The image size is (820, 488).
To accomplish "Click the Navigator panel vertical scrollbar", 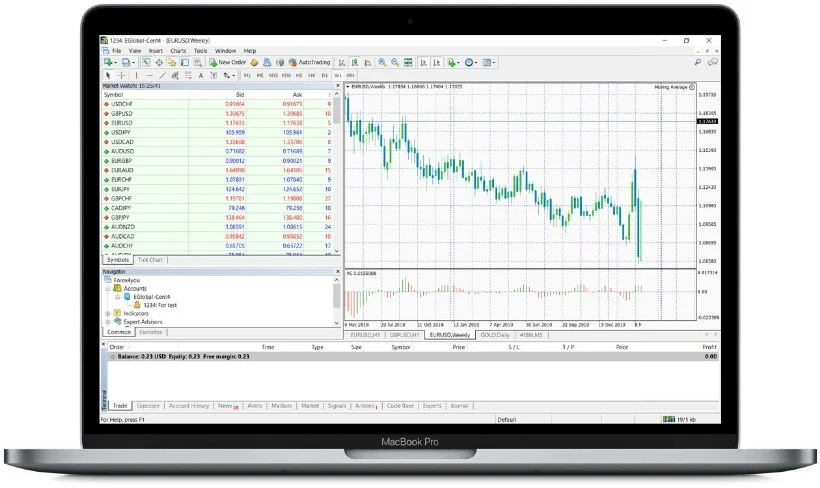I will 337,301.
